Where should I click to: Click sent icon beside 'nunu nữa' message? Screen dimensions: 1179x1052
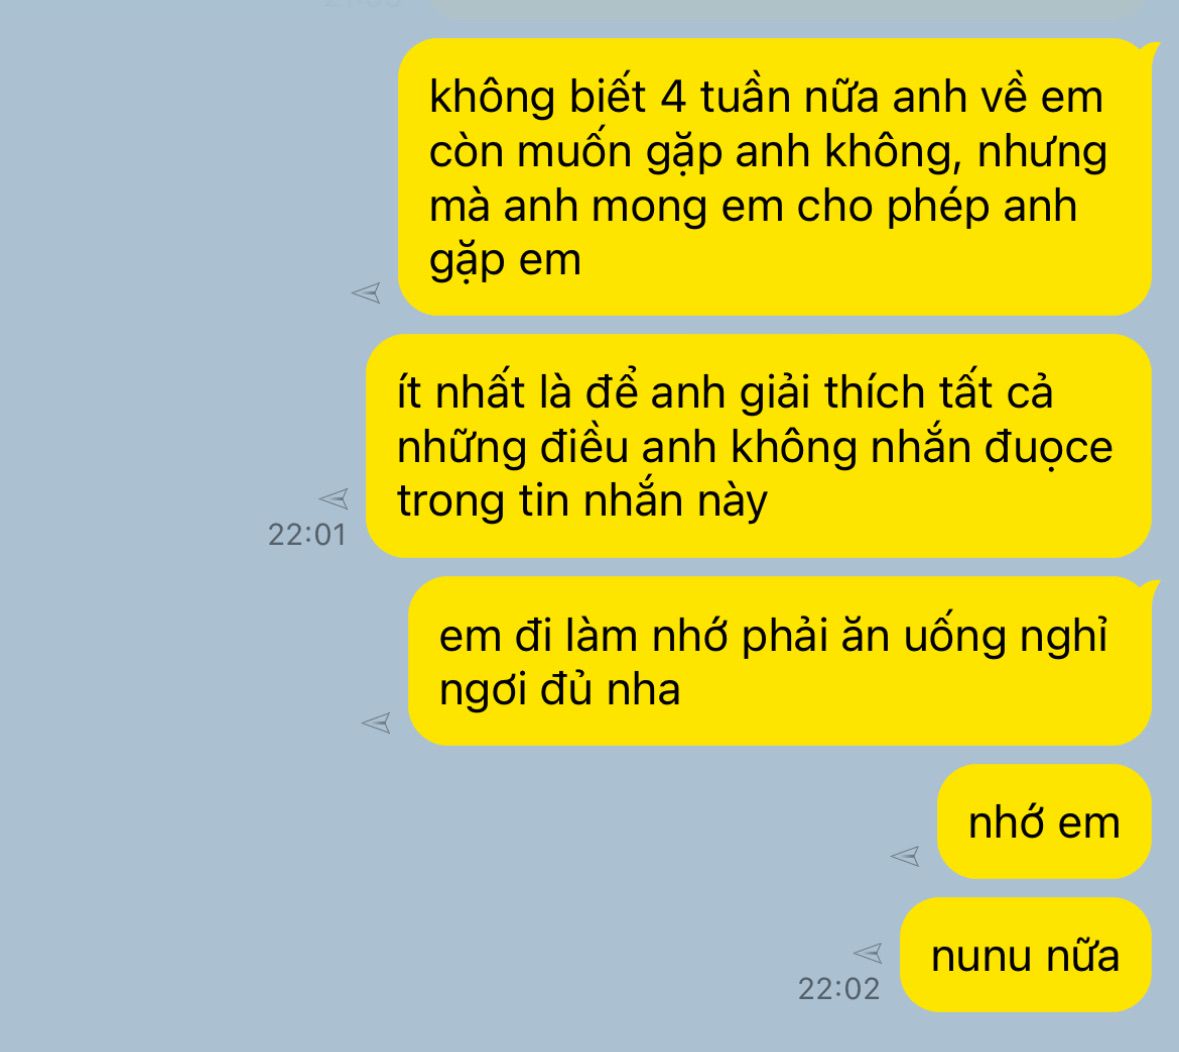click(x=868, y=953)
